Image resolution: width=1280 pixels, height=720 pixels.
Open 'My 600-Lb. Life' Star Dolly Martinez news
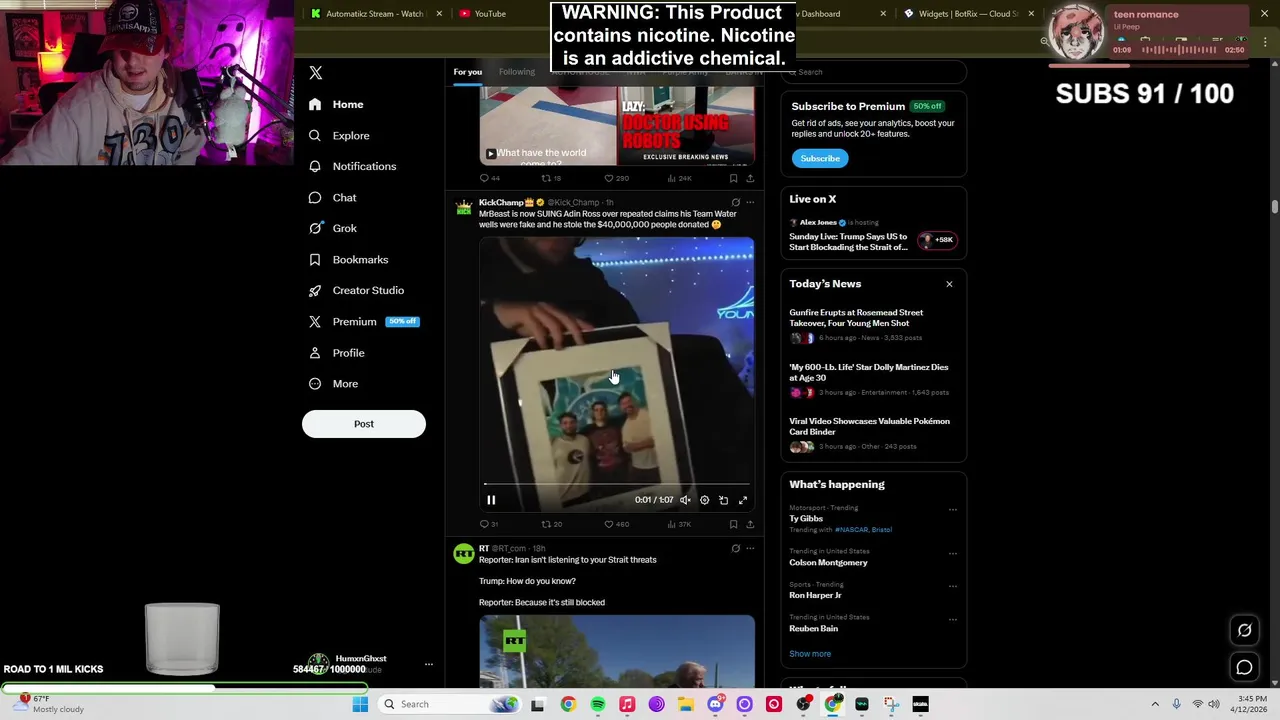tap(873, 379)
